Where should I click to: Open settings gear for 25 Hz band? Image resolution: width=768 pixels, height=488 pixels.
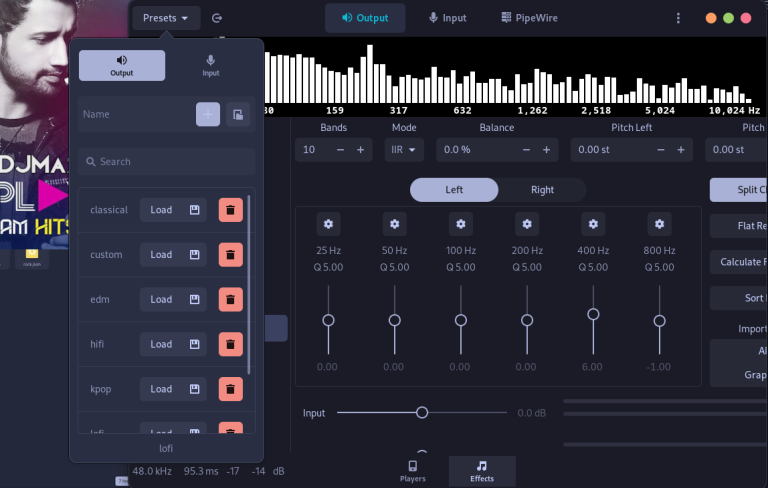pyautogui.click(x=328, y=223)
